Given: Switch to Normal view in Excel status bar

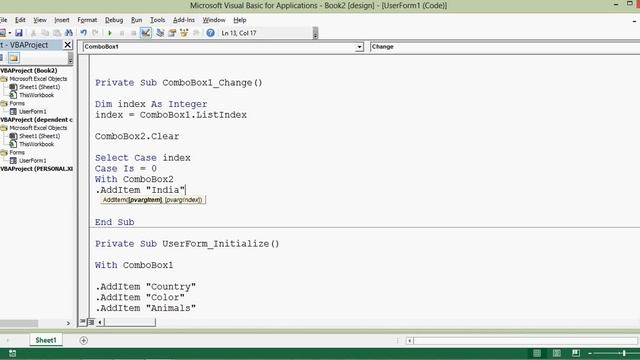Looking at the screenshot, I should click(x=537, y=353).
